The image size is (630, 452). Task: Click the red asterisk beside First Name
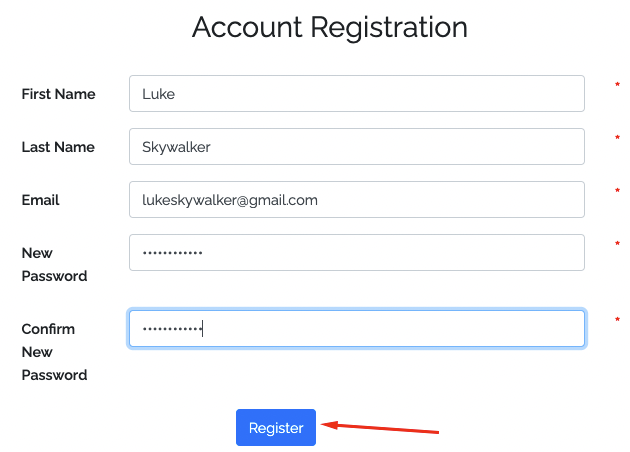pyautogui.click(x=617, y=86)
